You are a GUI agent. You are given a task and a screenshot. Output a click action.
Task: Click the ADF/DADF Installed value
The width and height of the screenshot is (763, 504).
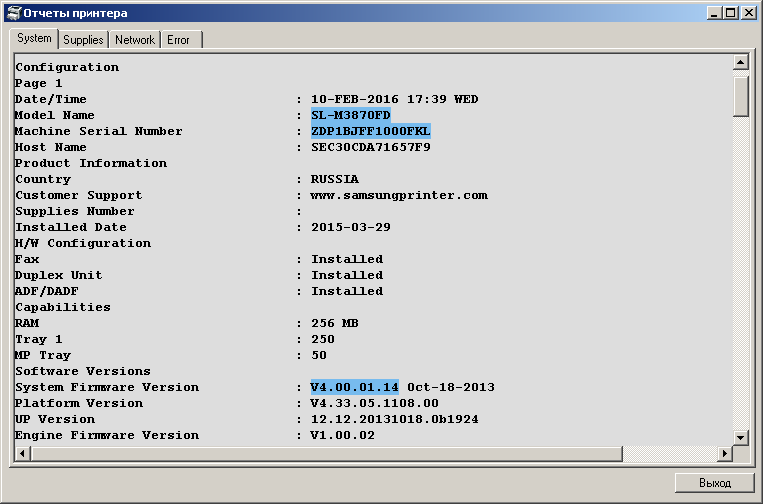tap(347, 291)
